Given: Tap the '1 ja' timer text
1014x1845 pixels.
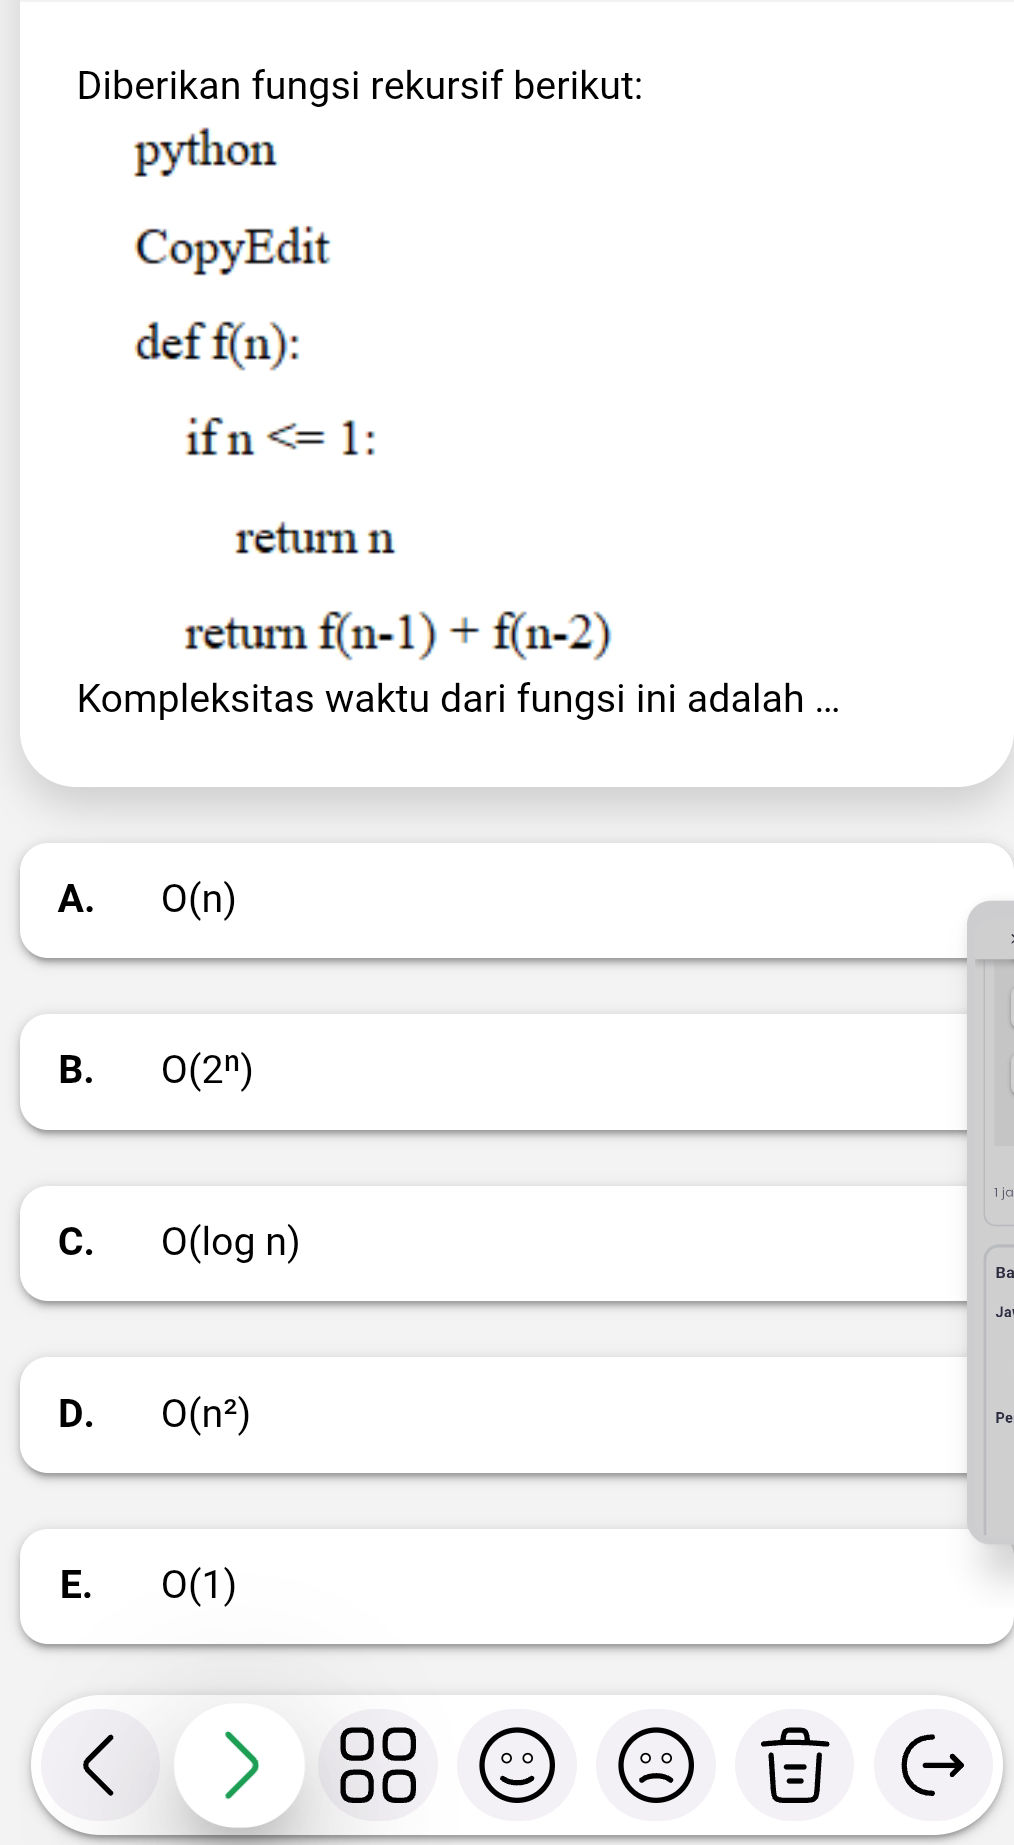Looking at the screenshot, I should click(1002, 1192).
